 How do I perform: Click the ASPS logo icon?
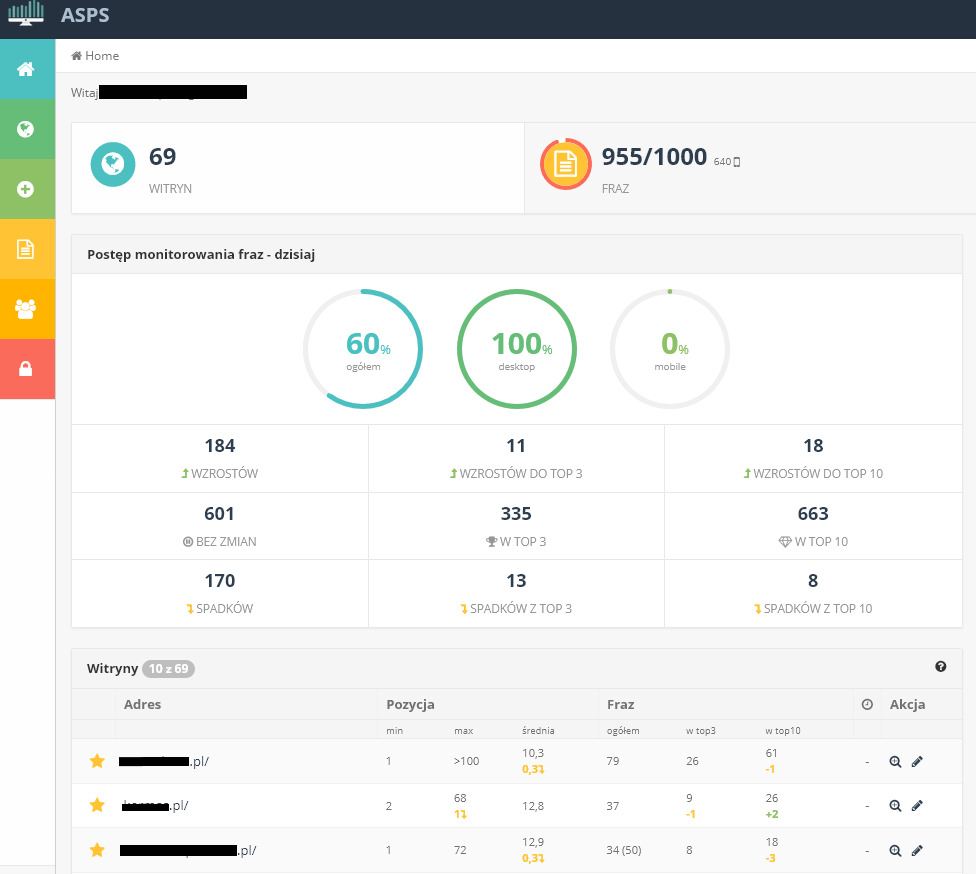pyautogui.click(x=27, y=15)
